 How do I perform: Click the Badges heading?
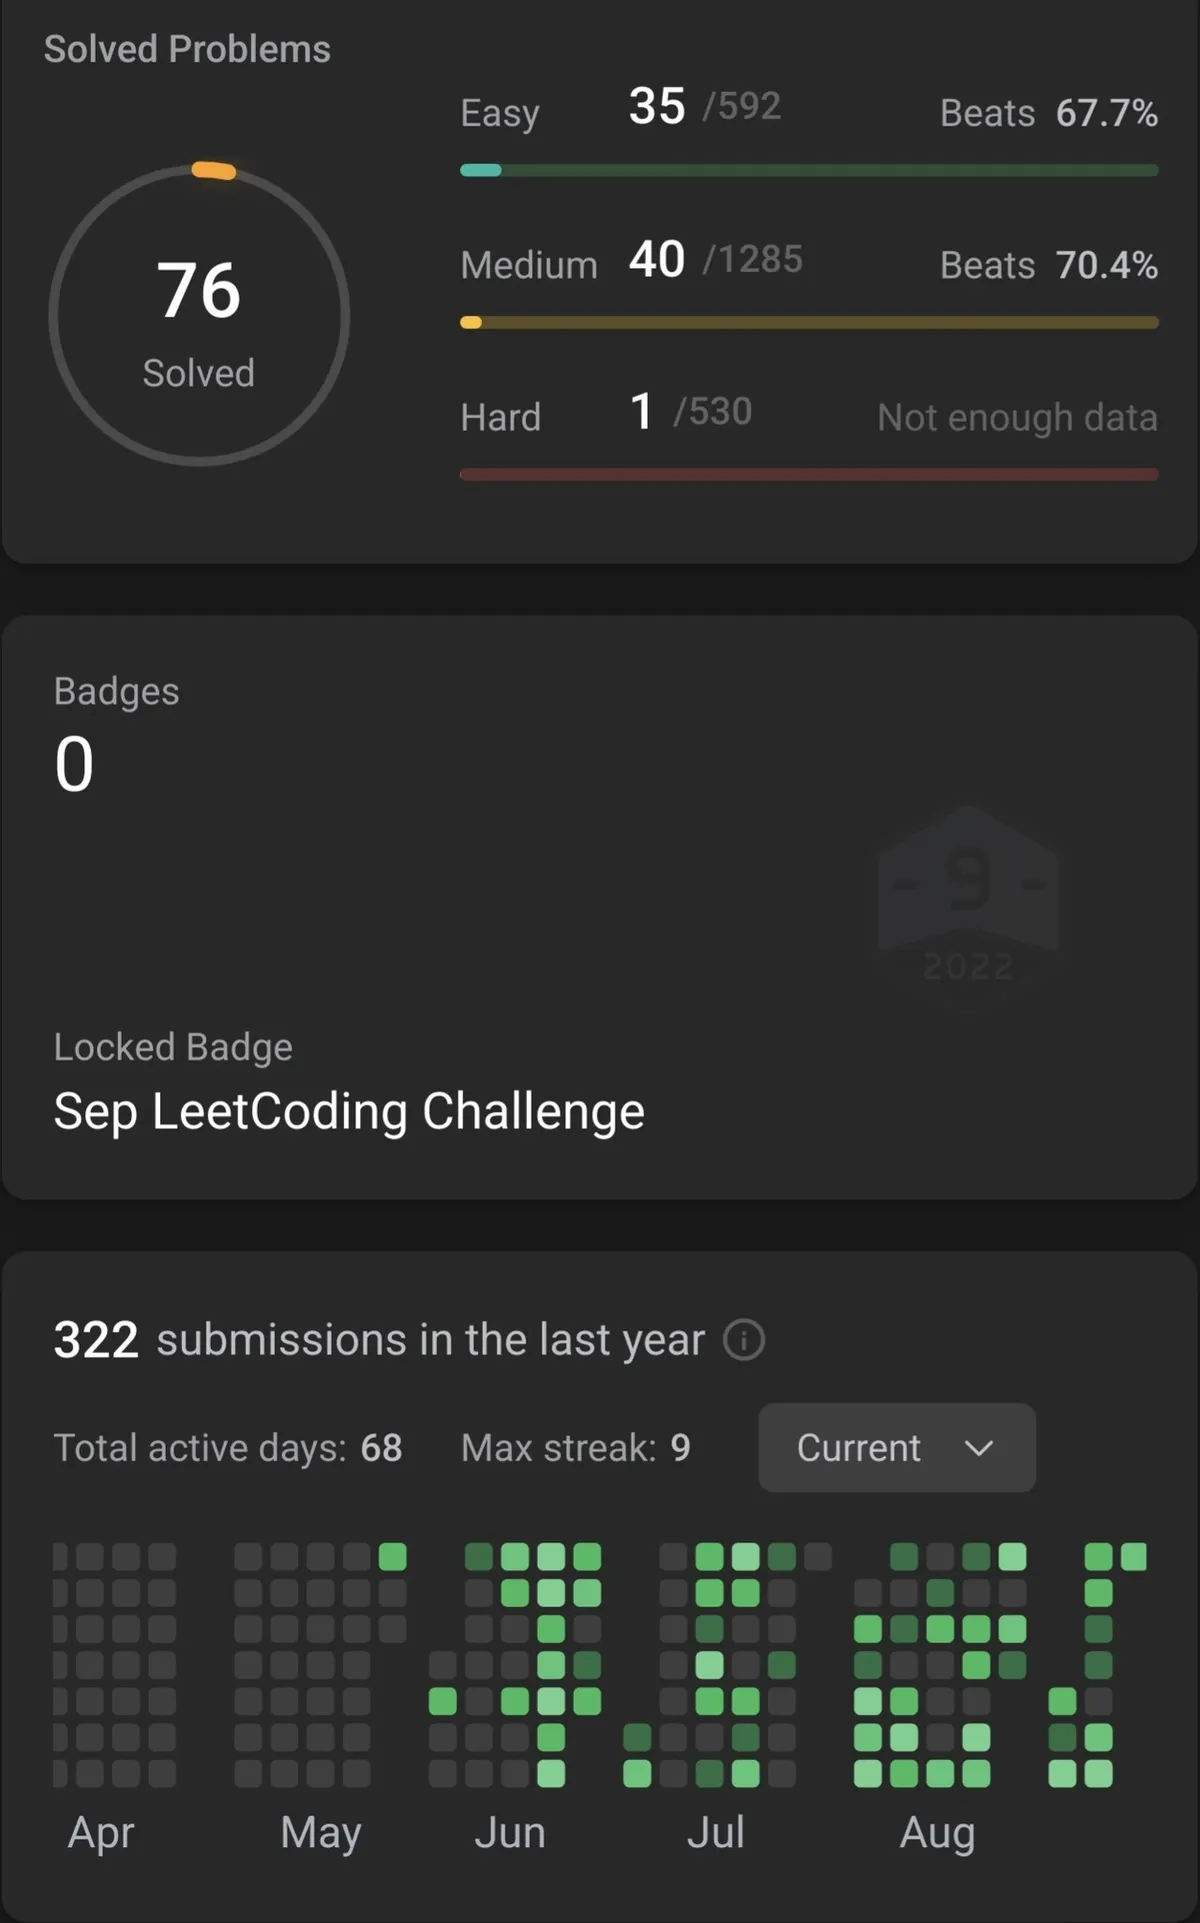coord(117,692)
